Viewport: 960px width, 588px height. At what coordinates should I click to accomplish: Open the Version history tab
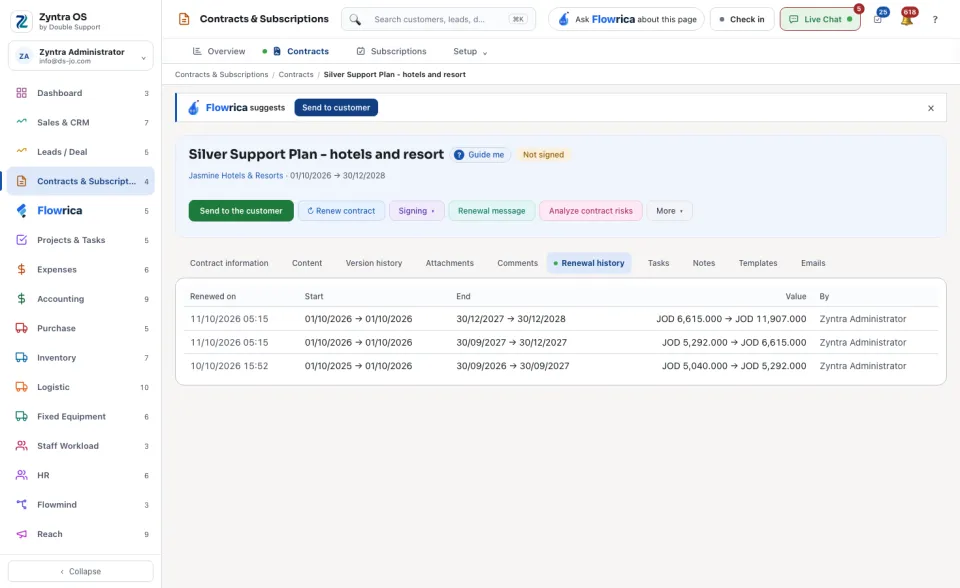click(x=373, y=263)
